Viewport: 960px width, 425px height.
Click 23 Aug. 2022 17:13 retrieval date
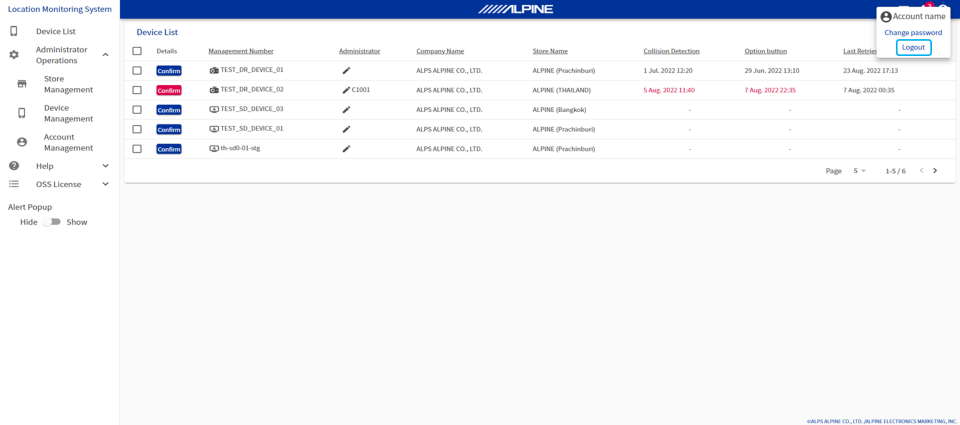pyautogui.click(x=870, y=70)
